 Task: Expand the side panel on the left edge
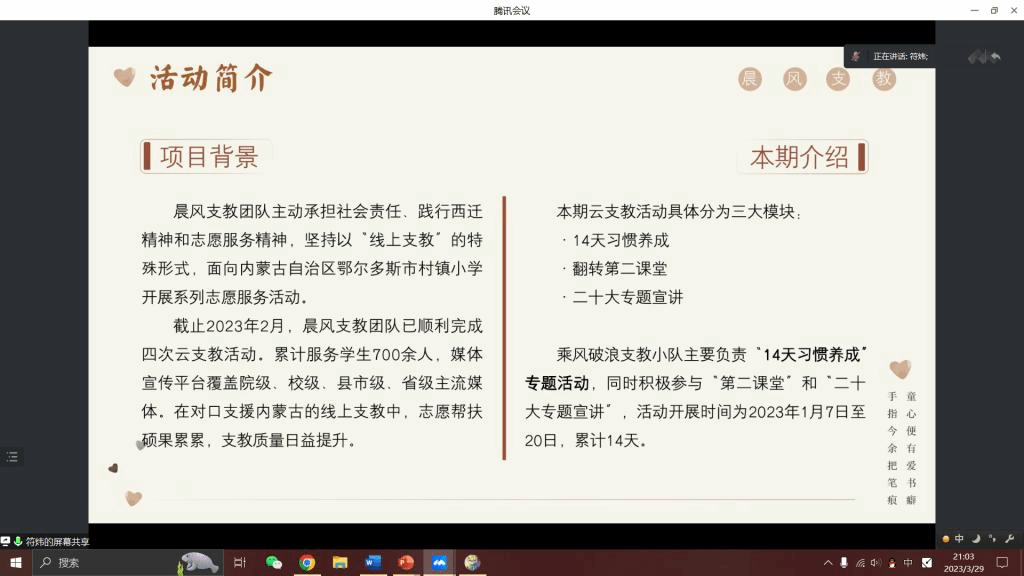12,457
